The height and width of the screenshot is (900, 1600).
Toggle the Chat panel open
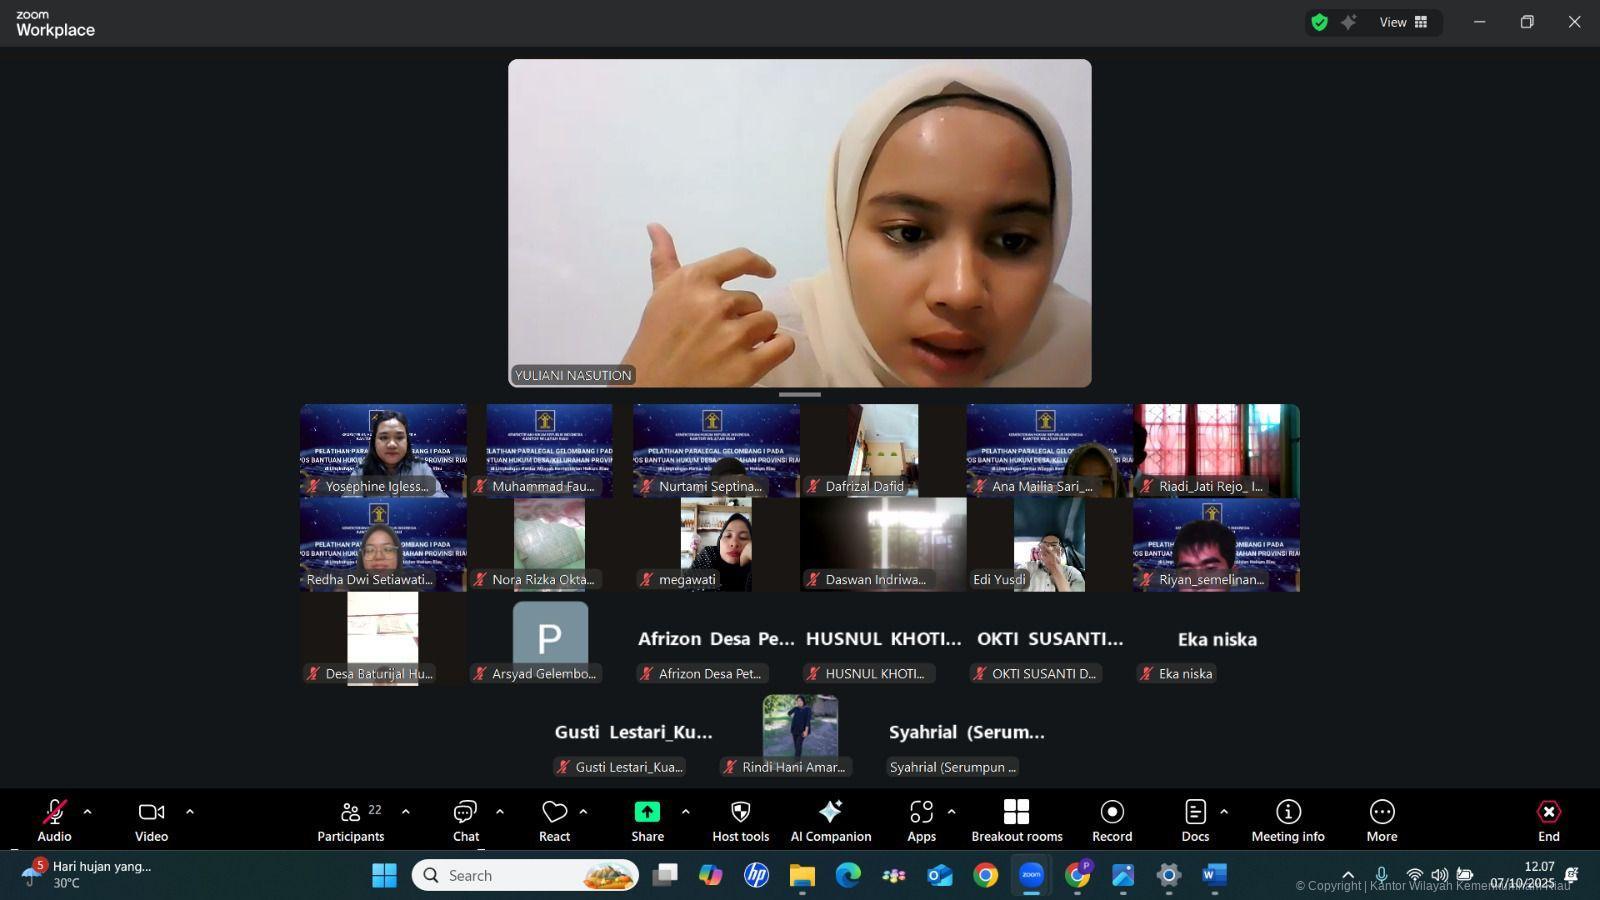tap(465, 812)
